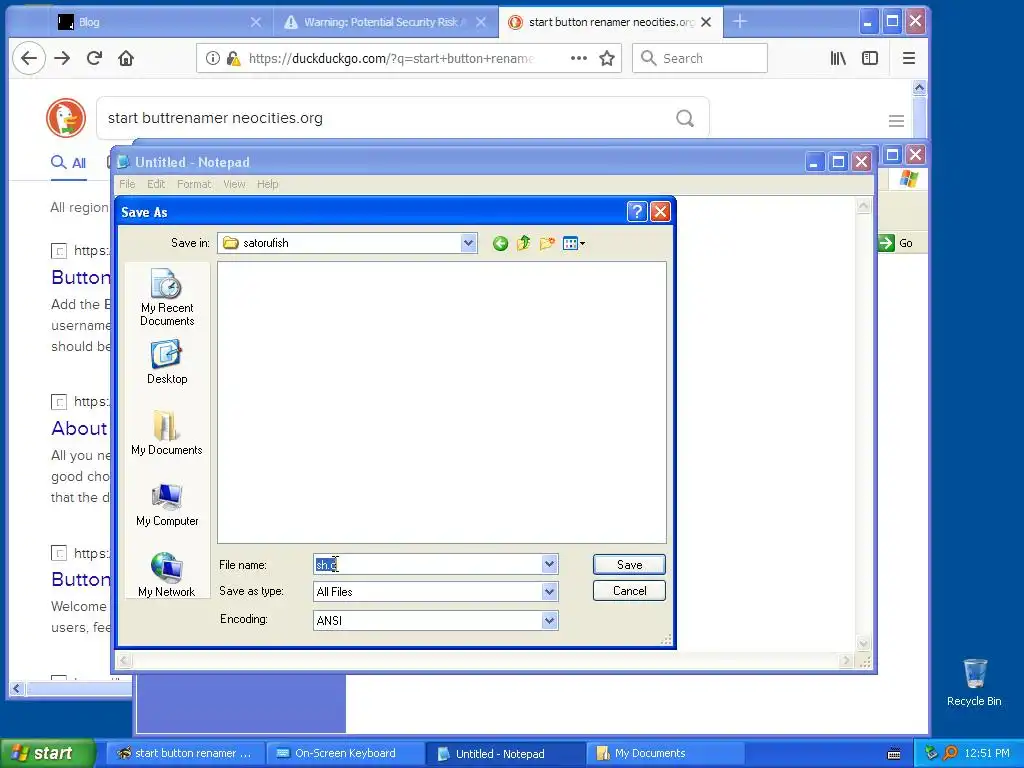Click Save button in Save As

[629, 564]
